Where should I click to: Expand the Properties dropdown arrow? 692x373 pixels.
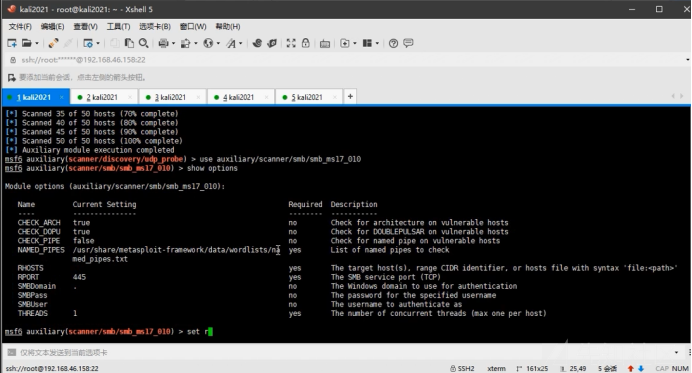click(98, 43)
